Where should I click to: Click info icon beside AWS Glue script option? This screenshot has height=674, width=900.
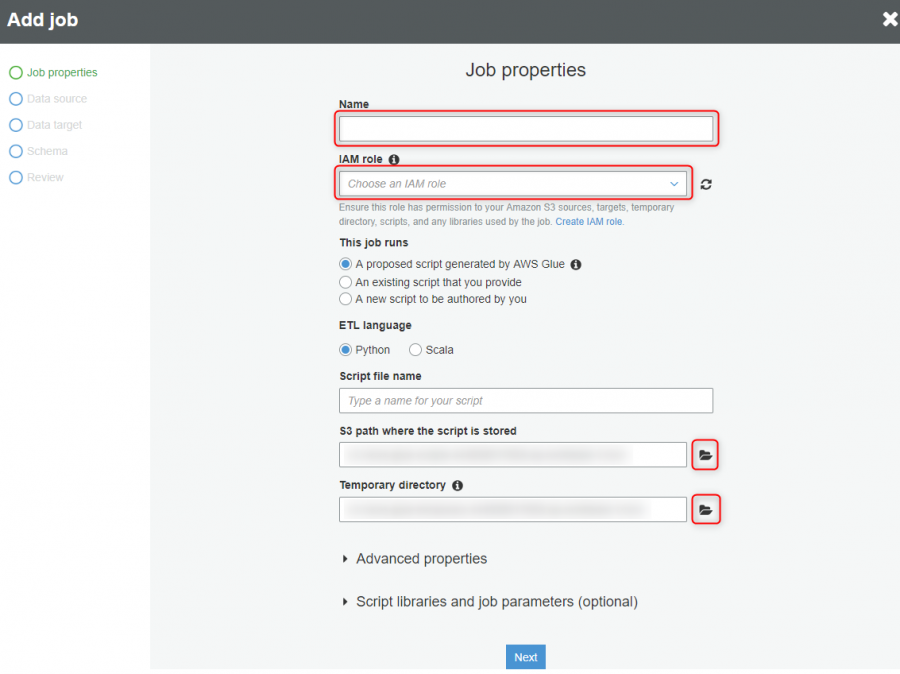(576, 265)
